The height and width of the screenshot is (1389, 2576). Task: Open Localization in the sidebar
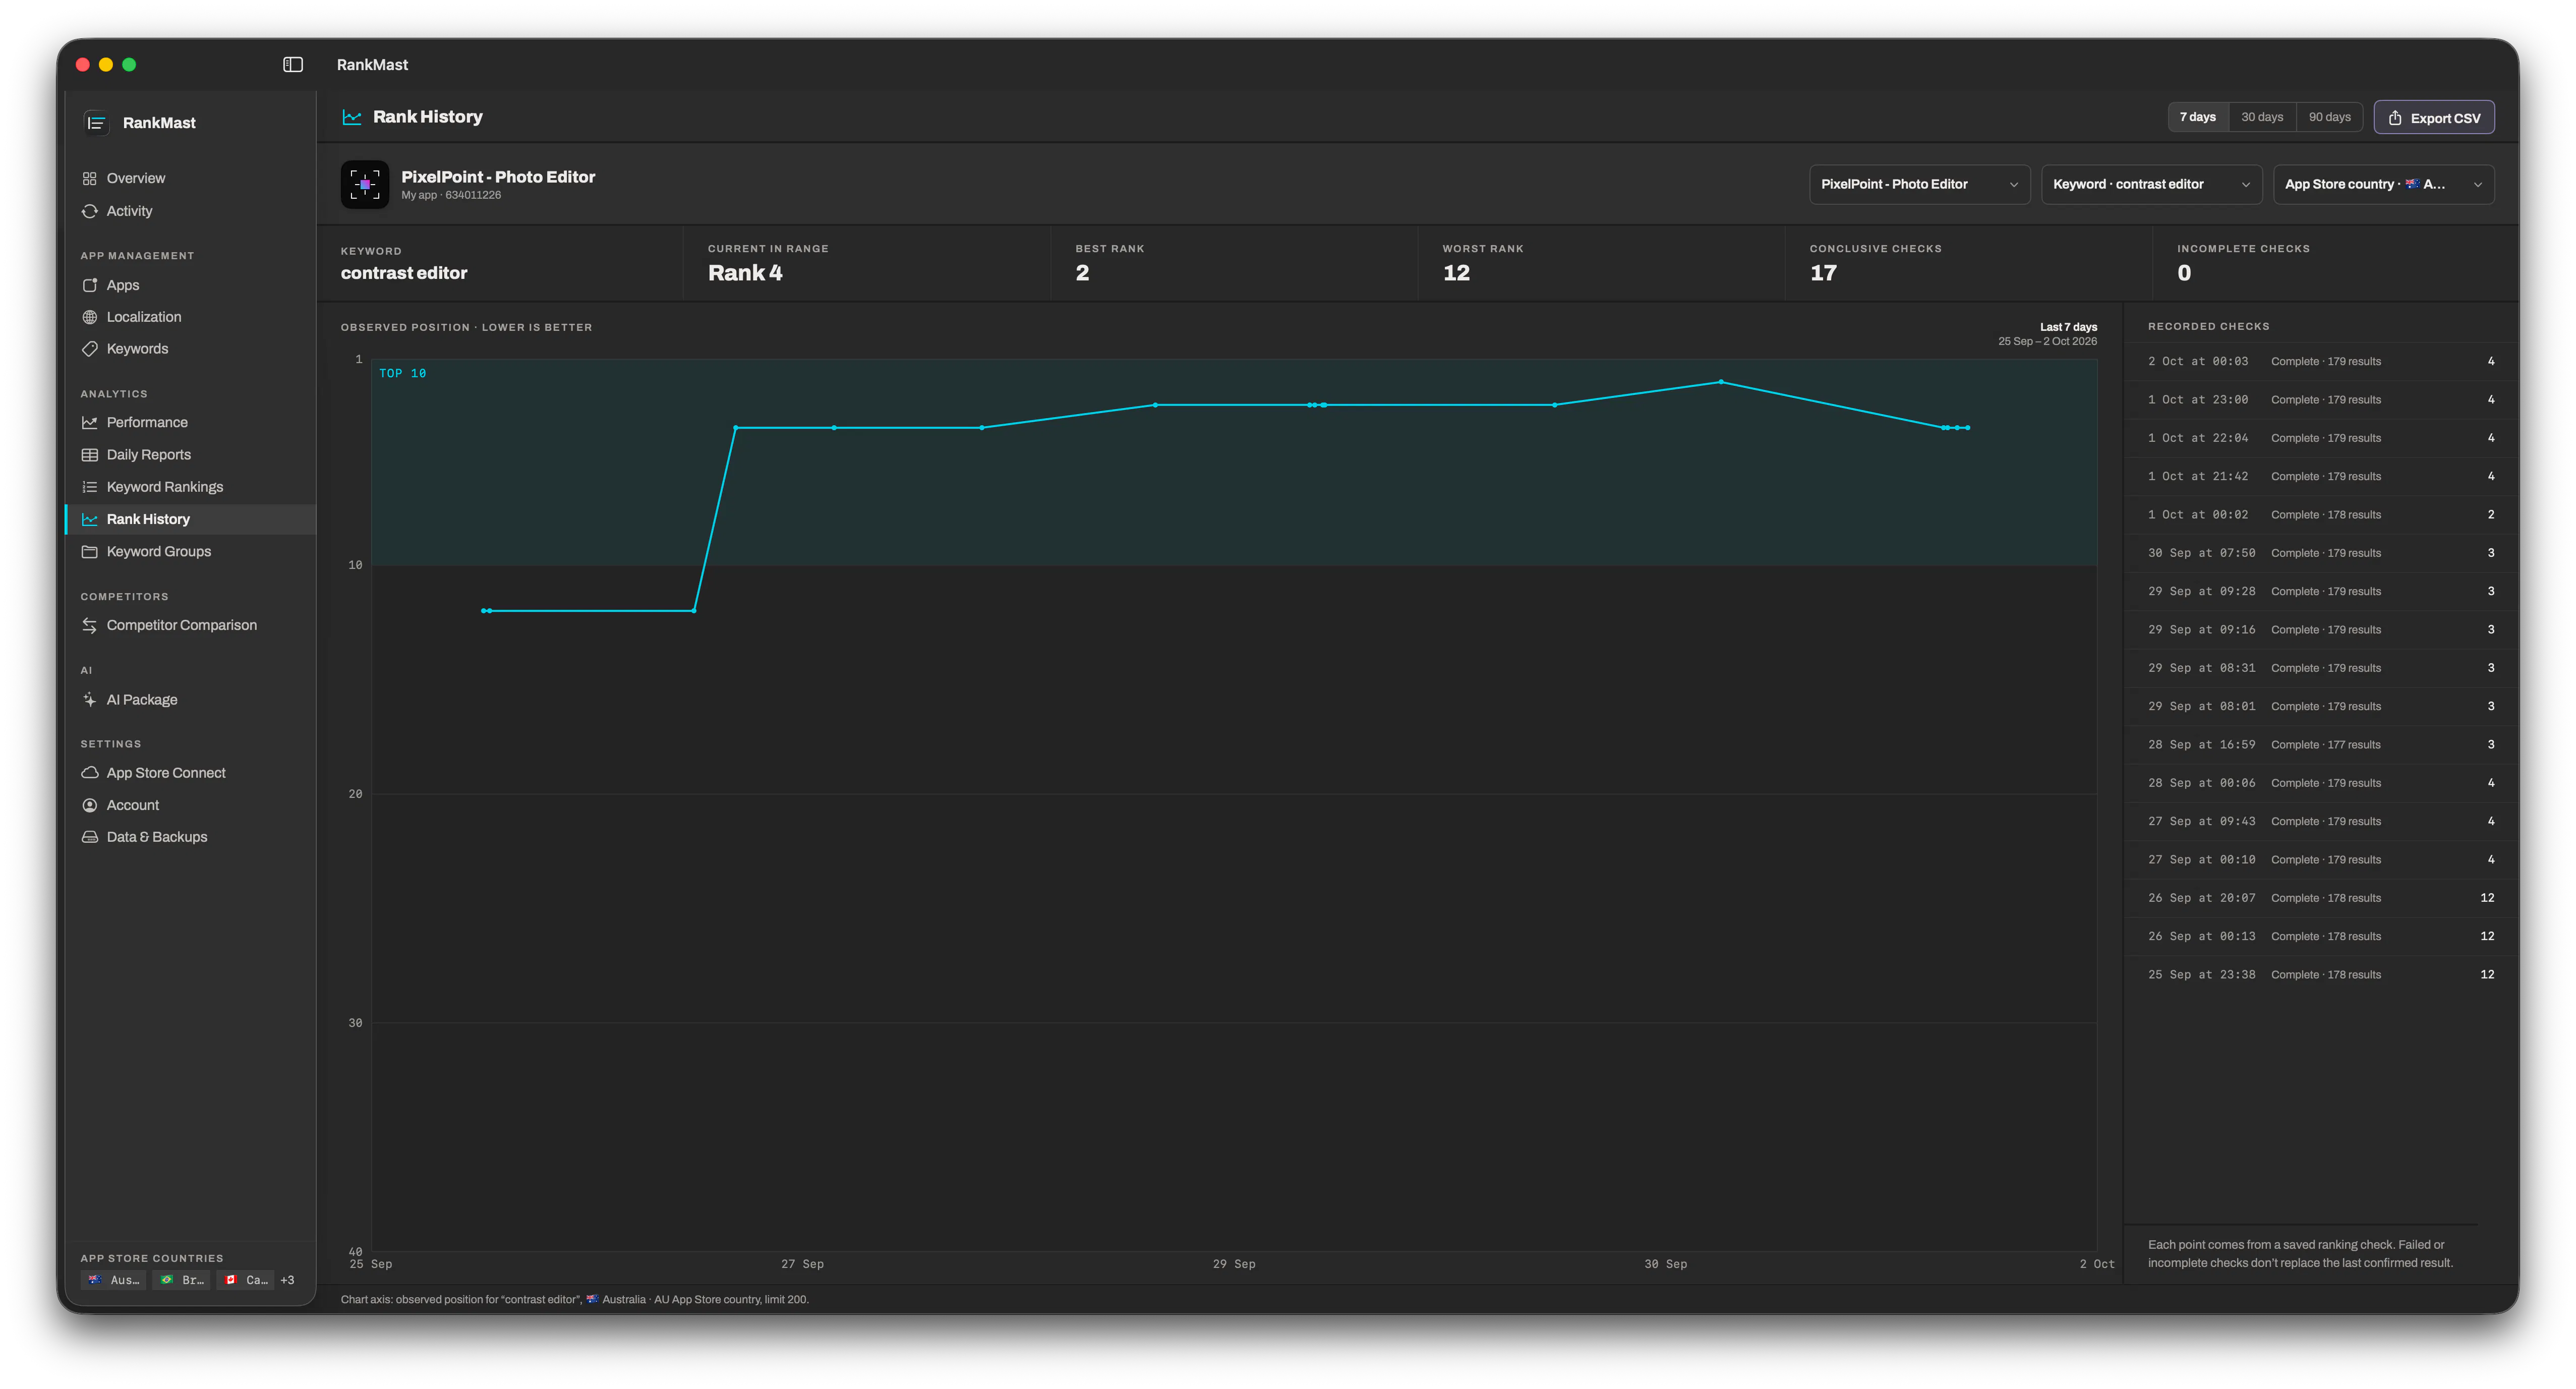pos(190,317)
